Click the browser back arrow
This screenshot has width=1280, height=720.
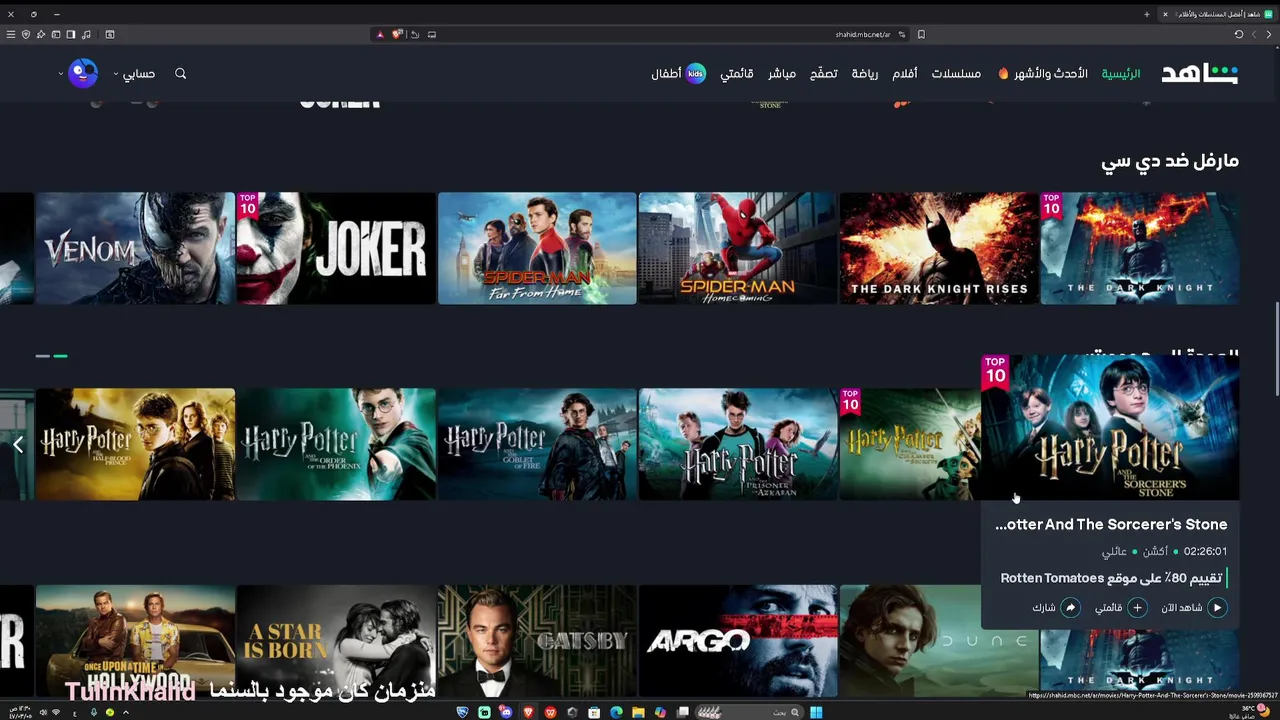click(x=1269, y=34)
